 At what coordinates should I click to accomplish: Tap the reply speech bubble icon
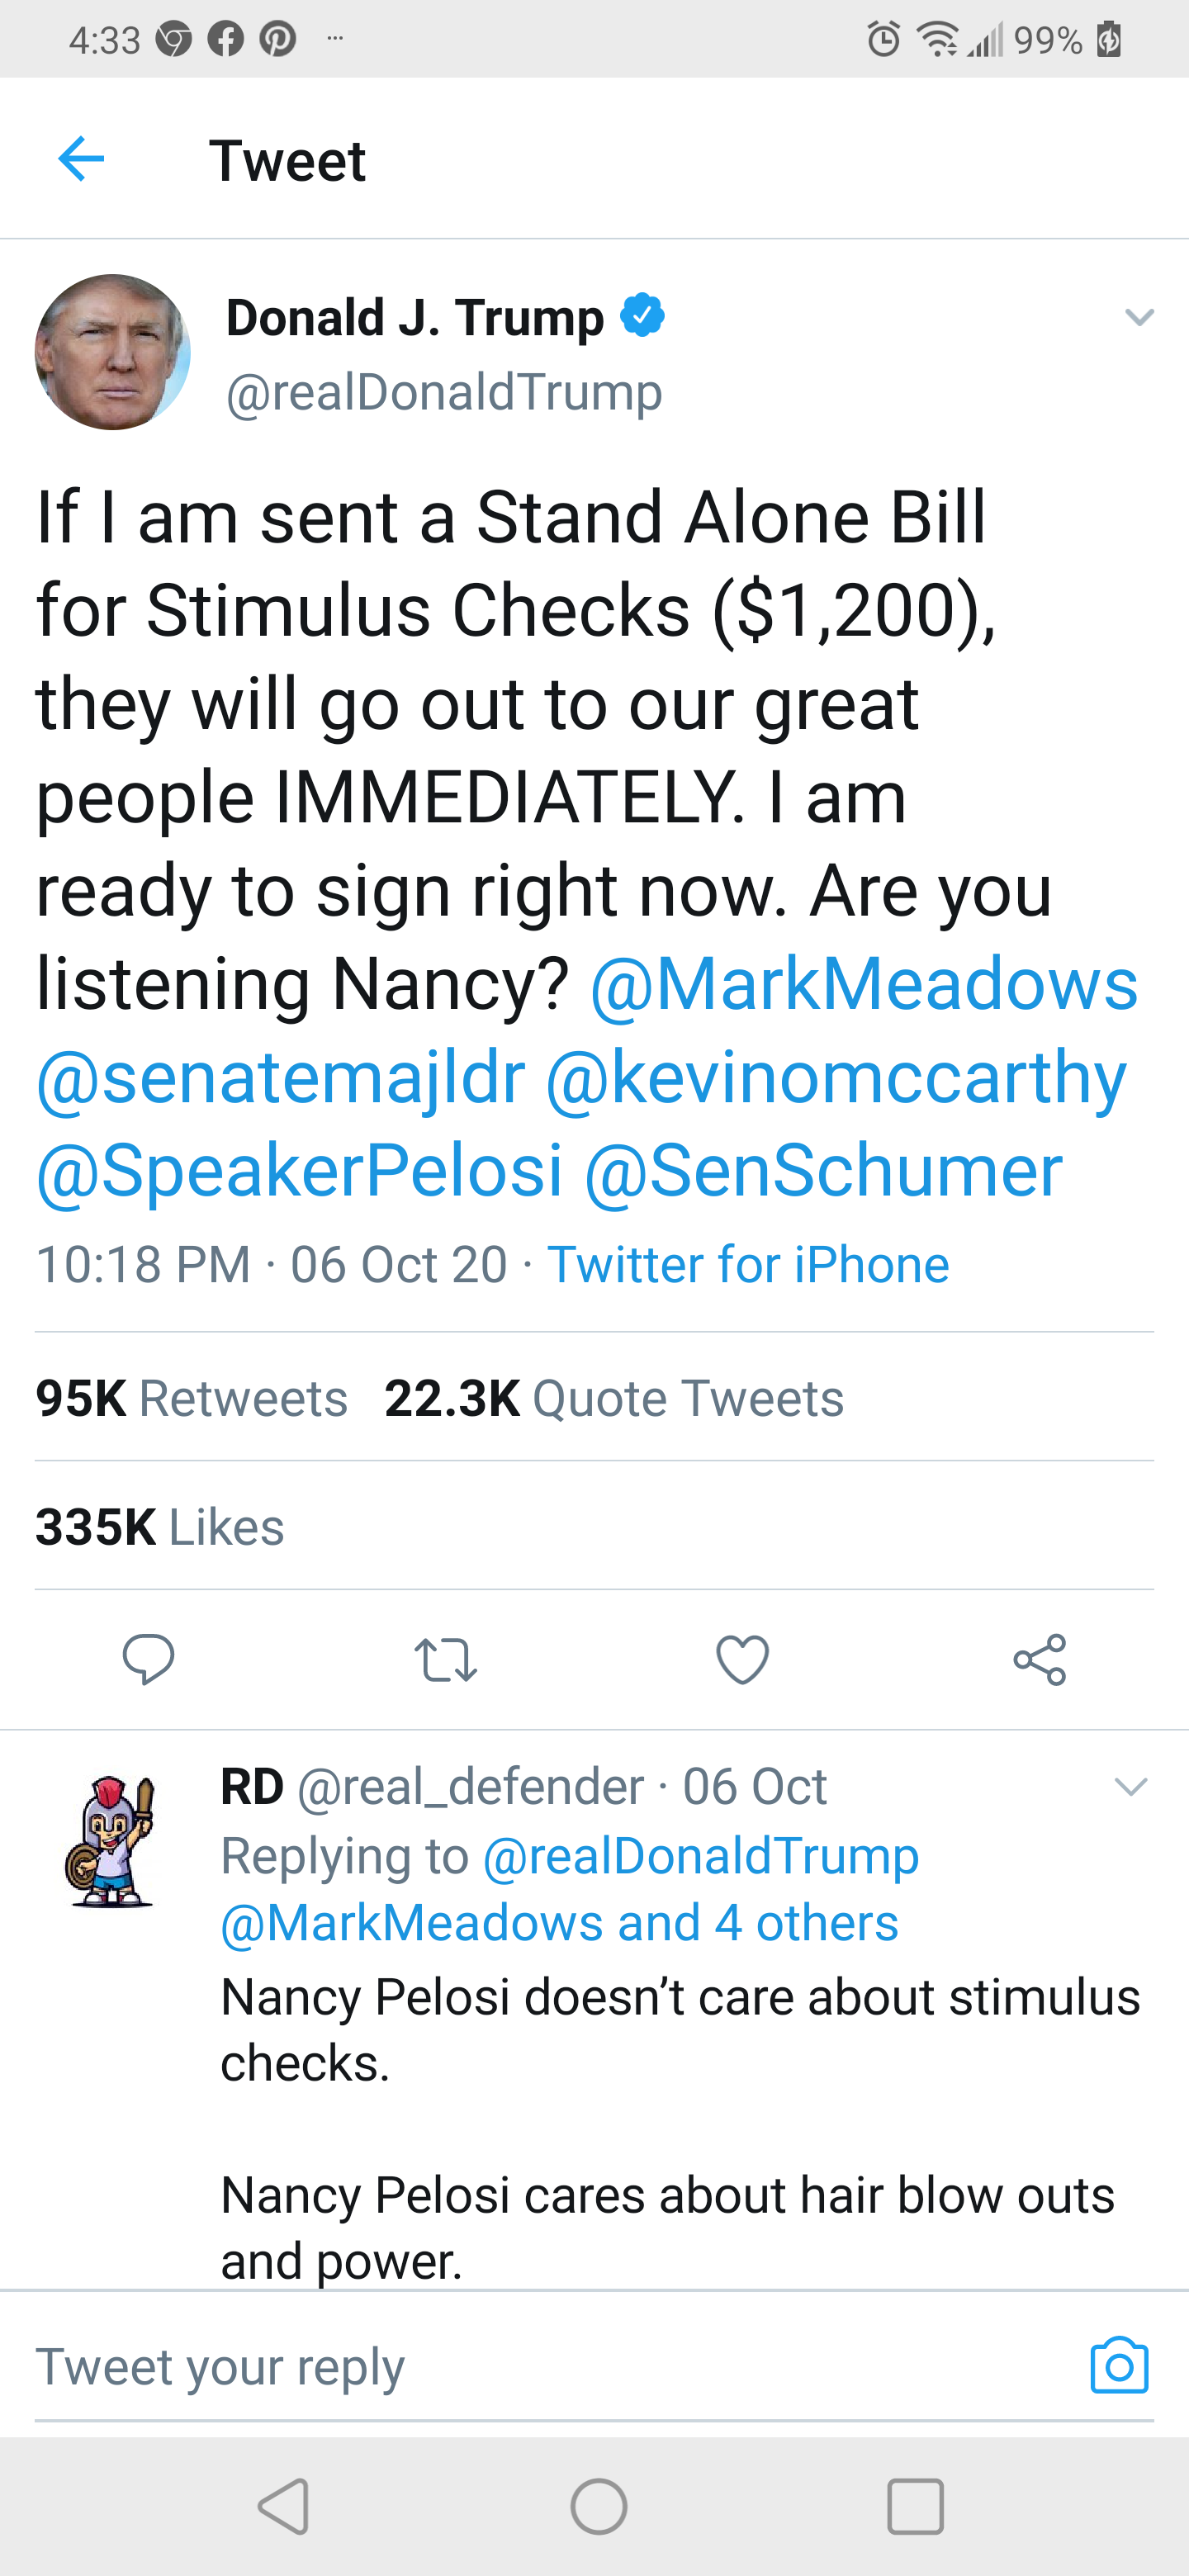(148, 1660)
